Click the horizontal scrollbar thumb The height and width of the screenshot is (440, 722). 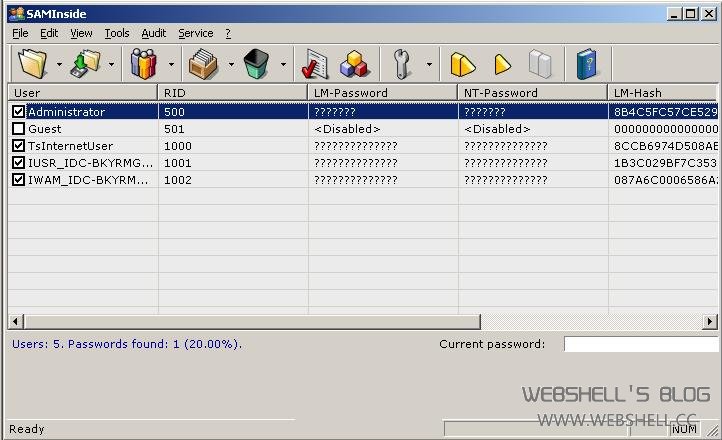[x=252, y=321]
